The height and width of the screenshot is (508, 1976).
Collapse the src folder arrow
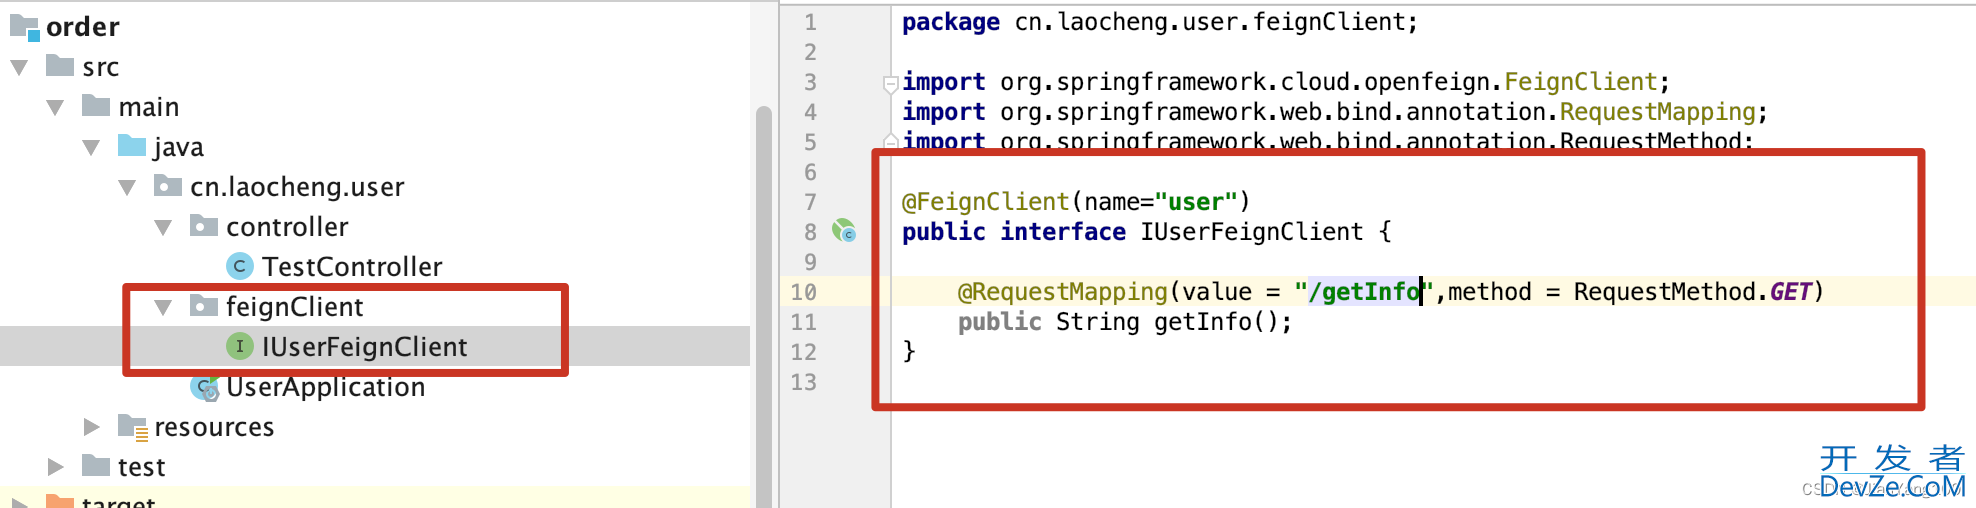[x=19, y=67]
